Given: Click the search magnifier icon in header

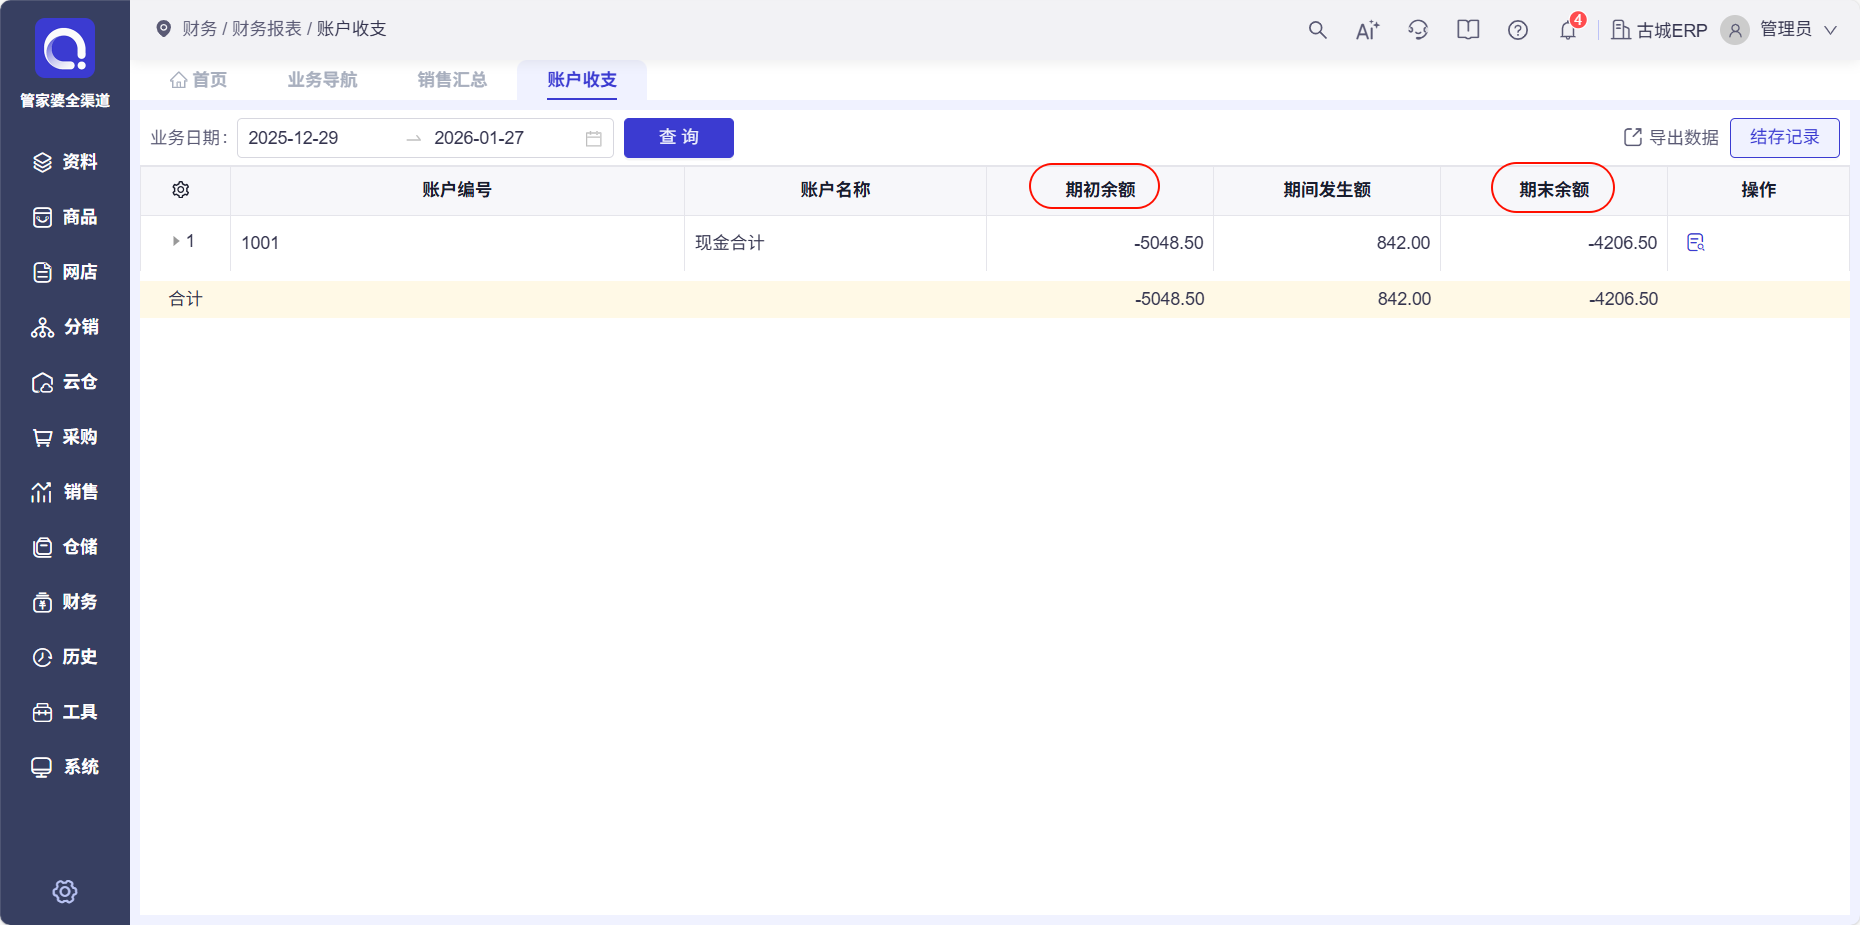Looking at the screenshot, I should coord(1317,30).
